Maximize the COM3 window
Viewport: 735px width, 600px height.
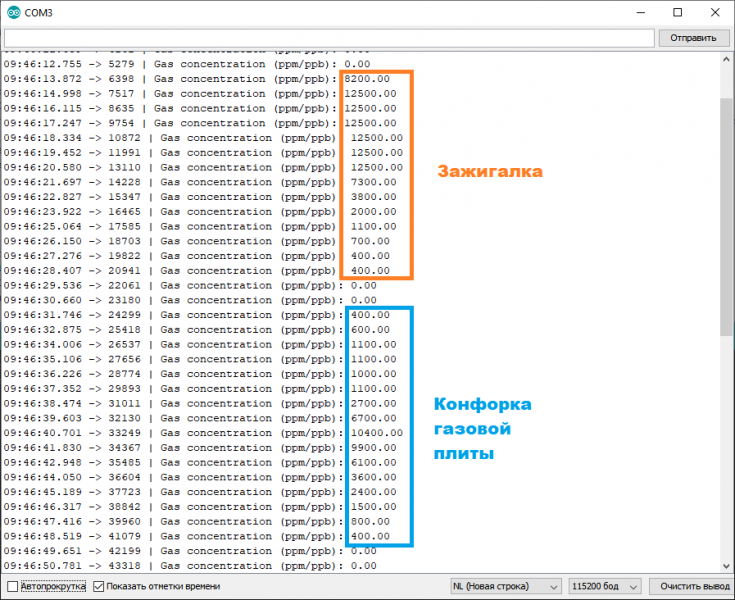[x=677, y=12]
